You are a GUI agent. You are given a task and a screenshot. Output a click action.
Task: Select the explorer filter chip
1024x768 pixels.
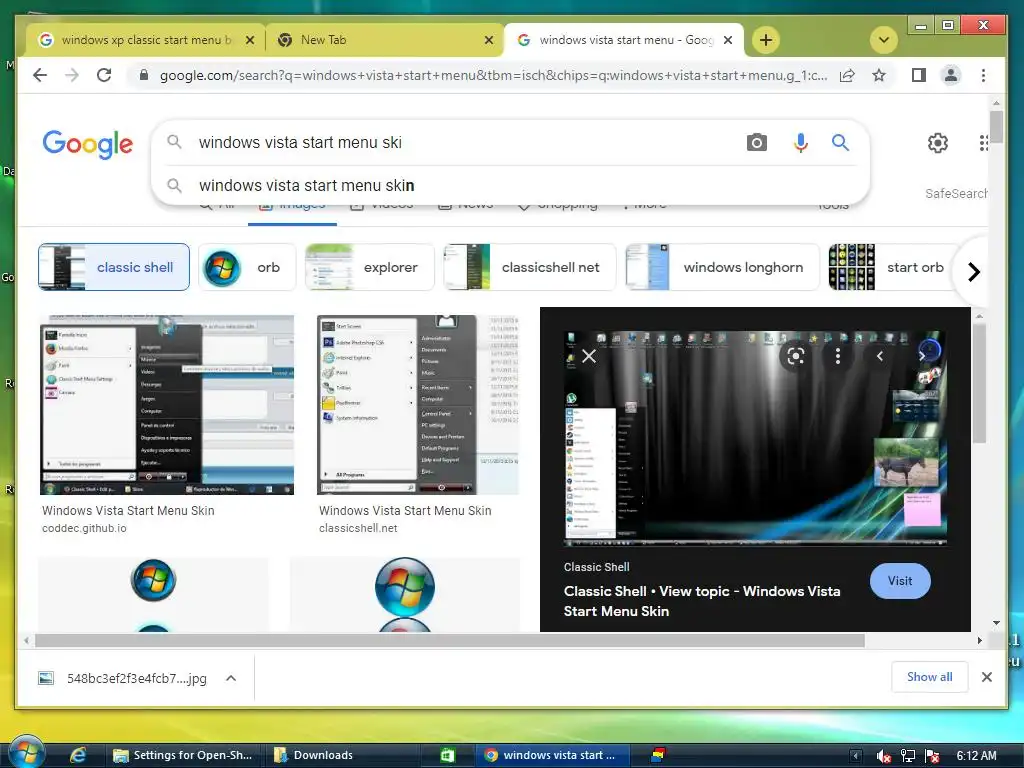[x=369, y=267]
